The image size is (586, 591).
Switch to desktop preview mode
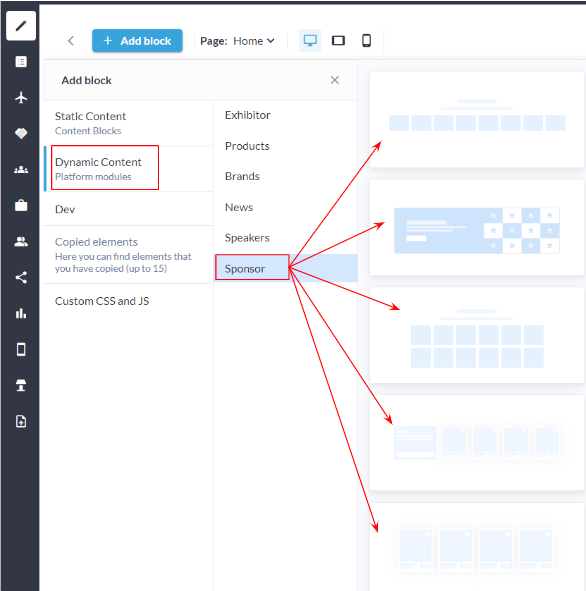click(310, 40)
